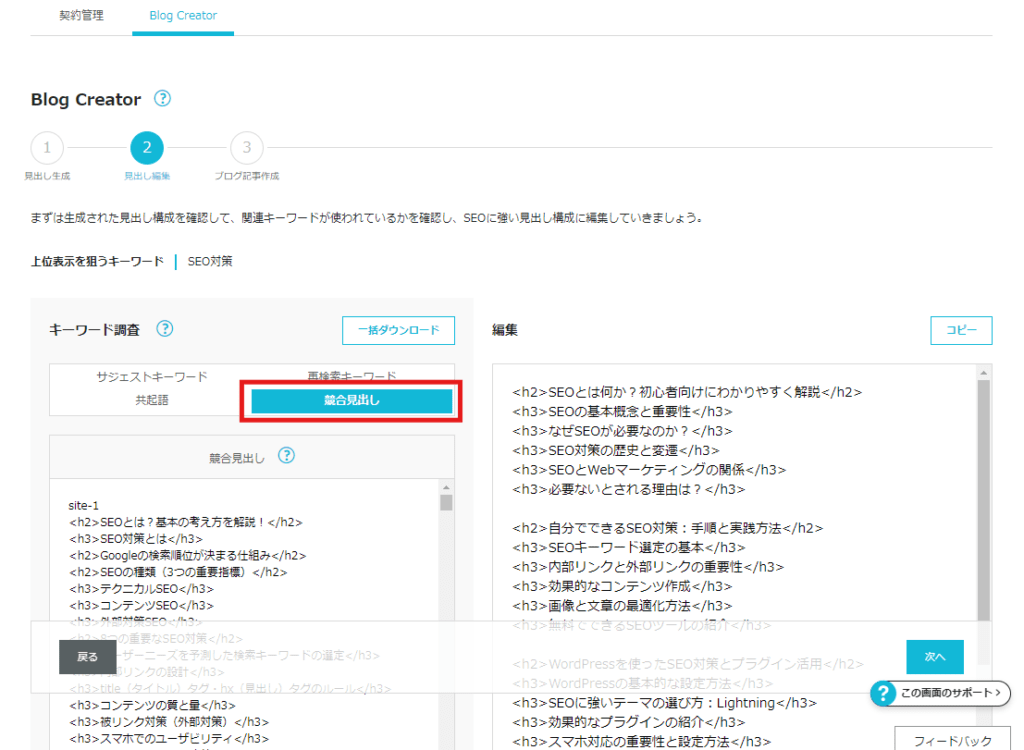Open the フィードバック button
Image resolution: width=1024 pixels, height=750 pixels.
[952, 740]
